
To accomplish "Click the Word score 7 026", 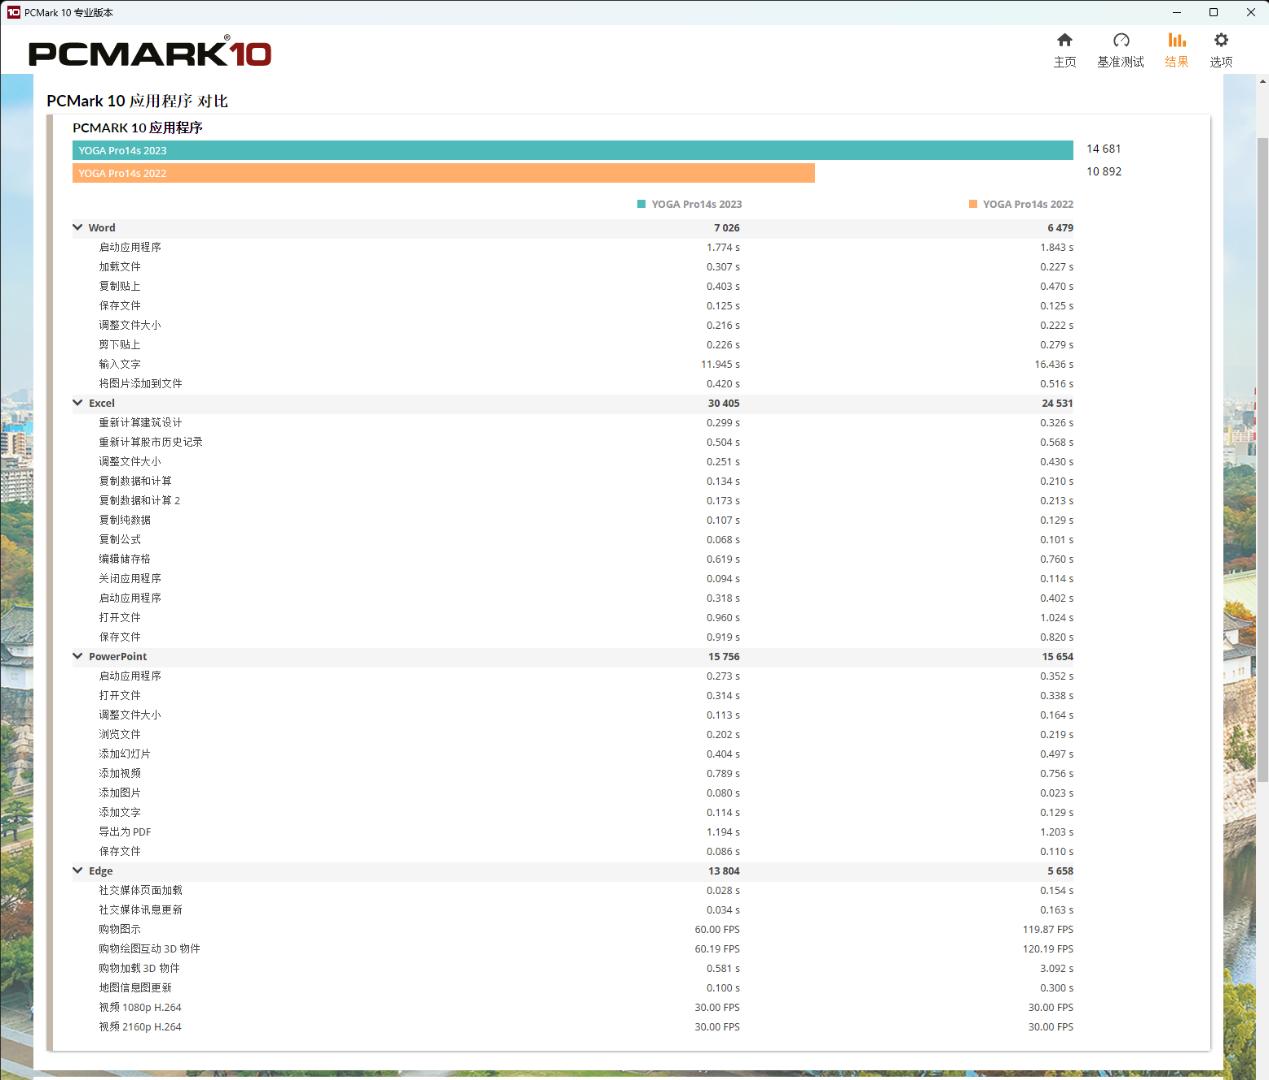I will pyautogui.click(x=727, y=228).
